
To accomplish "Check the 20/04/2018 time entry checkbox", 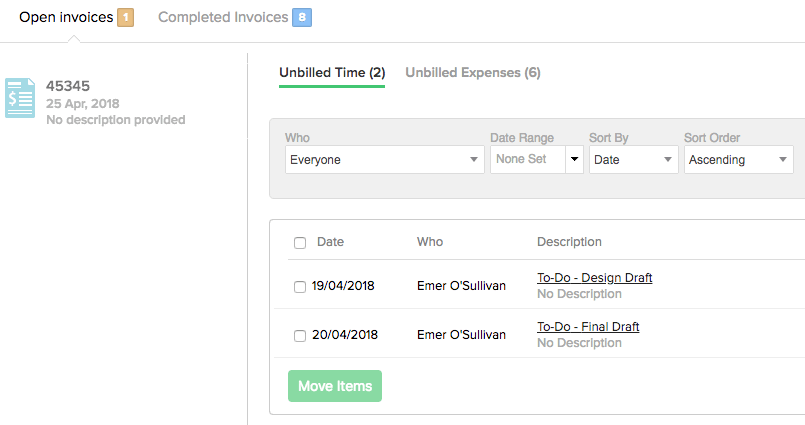I will 300,336.
